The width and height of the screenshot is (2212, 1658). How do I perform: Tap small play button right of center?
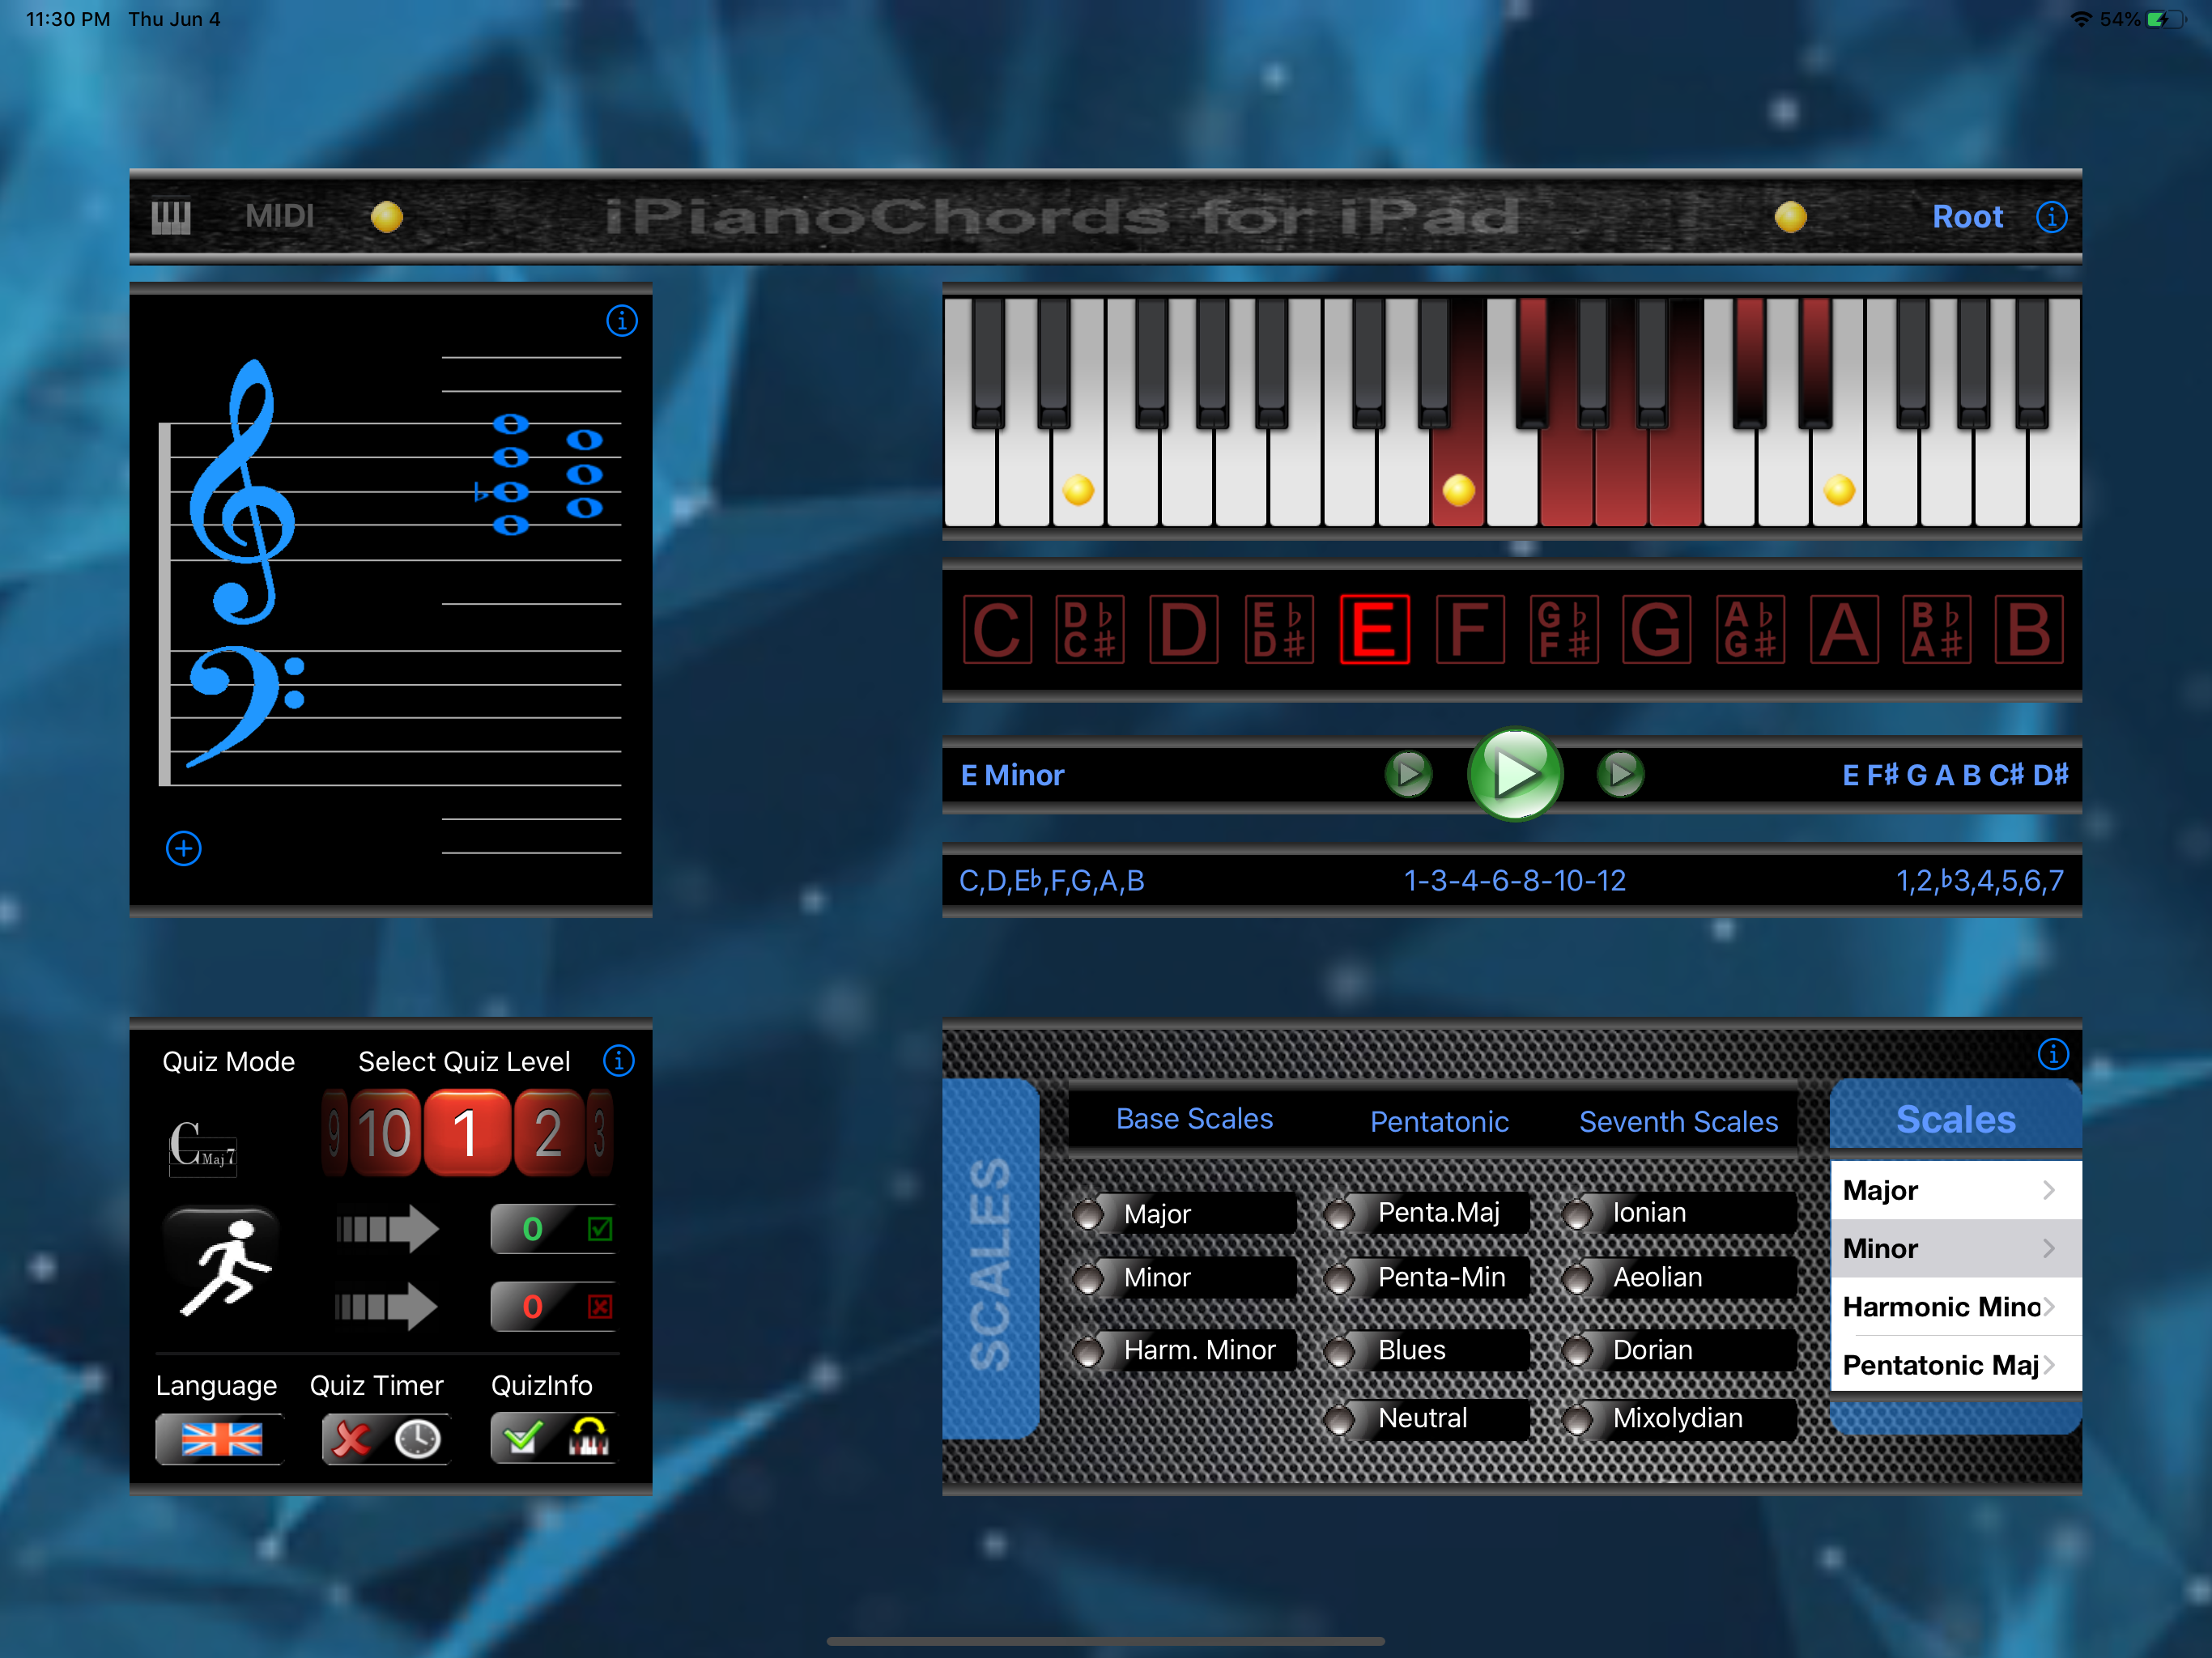1620,773
